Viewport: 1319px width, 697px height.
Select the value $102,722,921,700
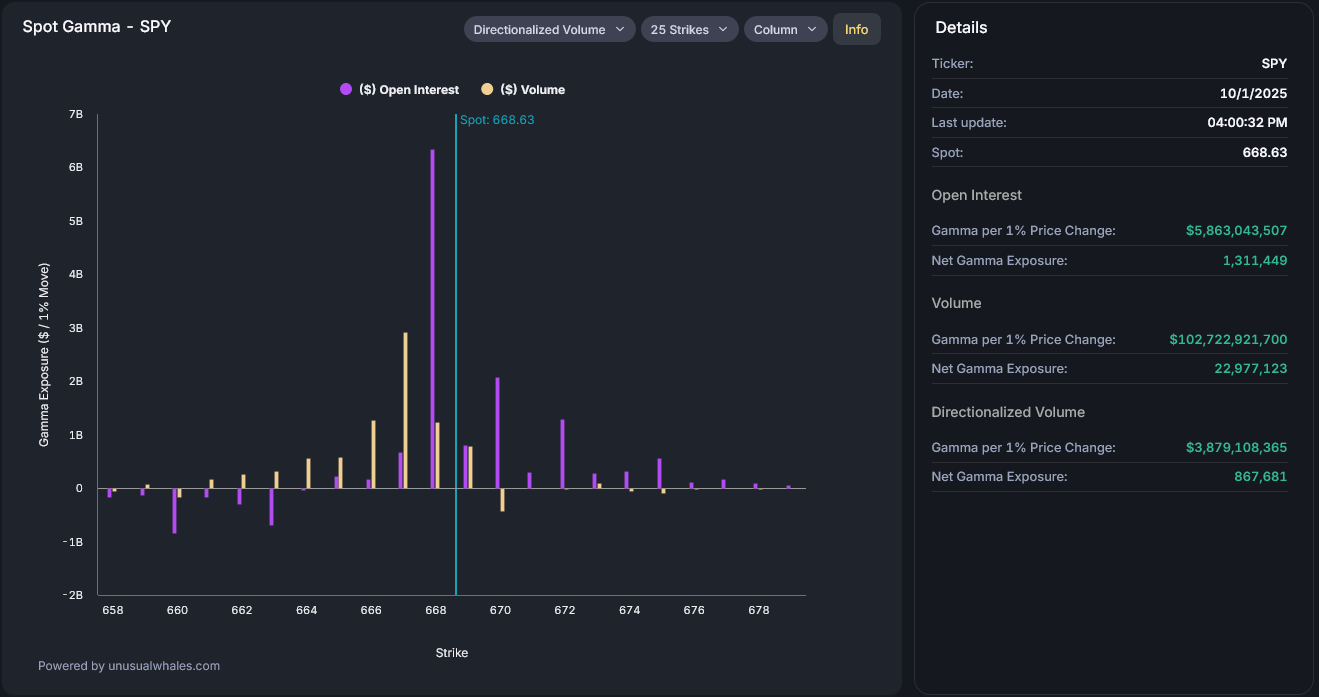(x=1228, y=340)
